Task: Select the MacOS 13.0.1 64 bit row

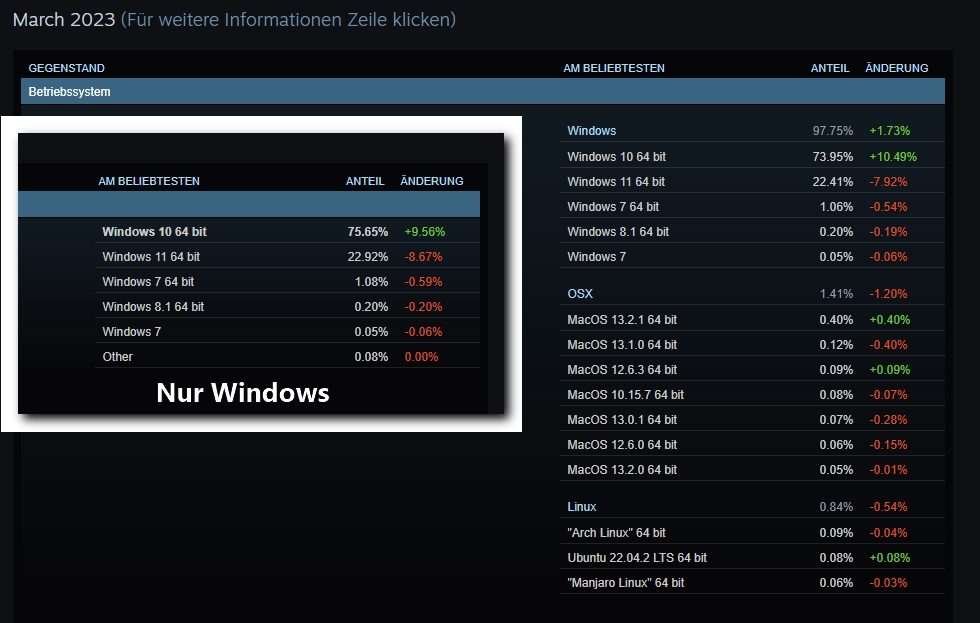Action: [752, 419]
